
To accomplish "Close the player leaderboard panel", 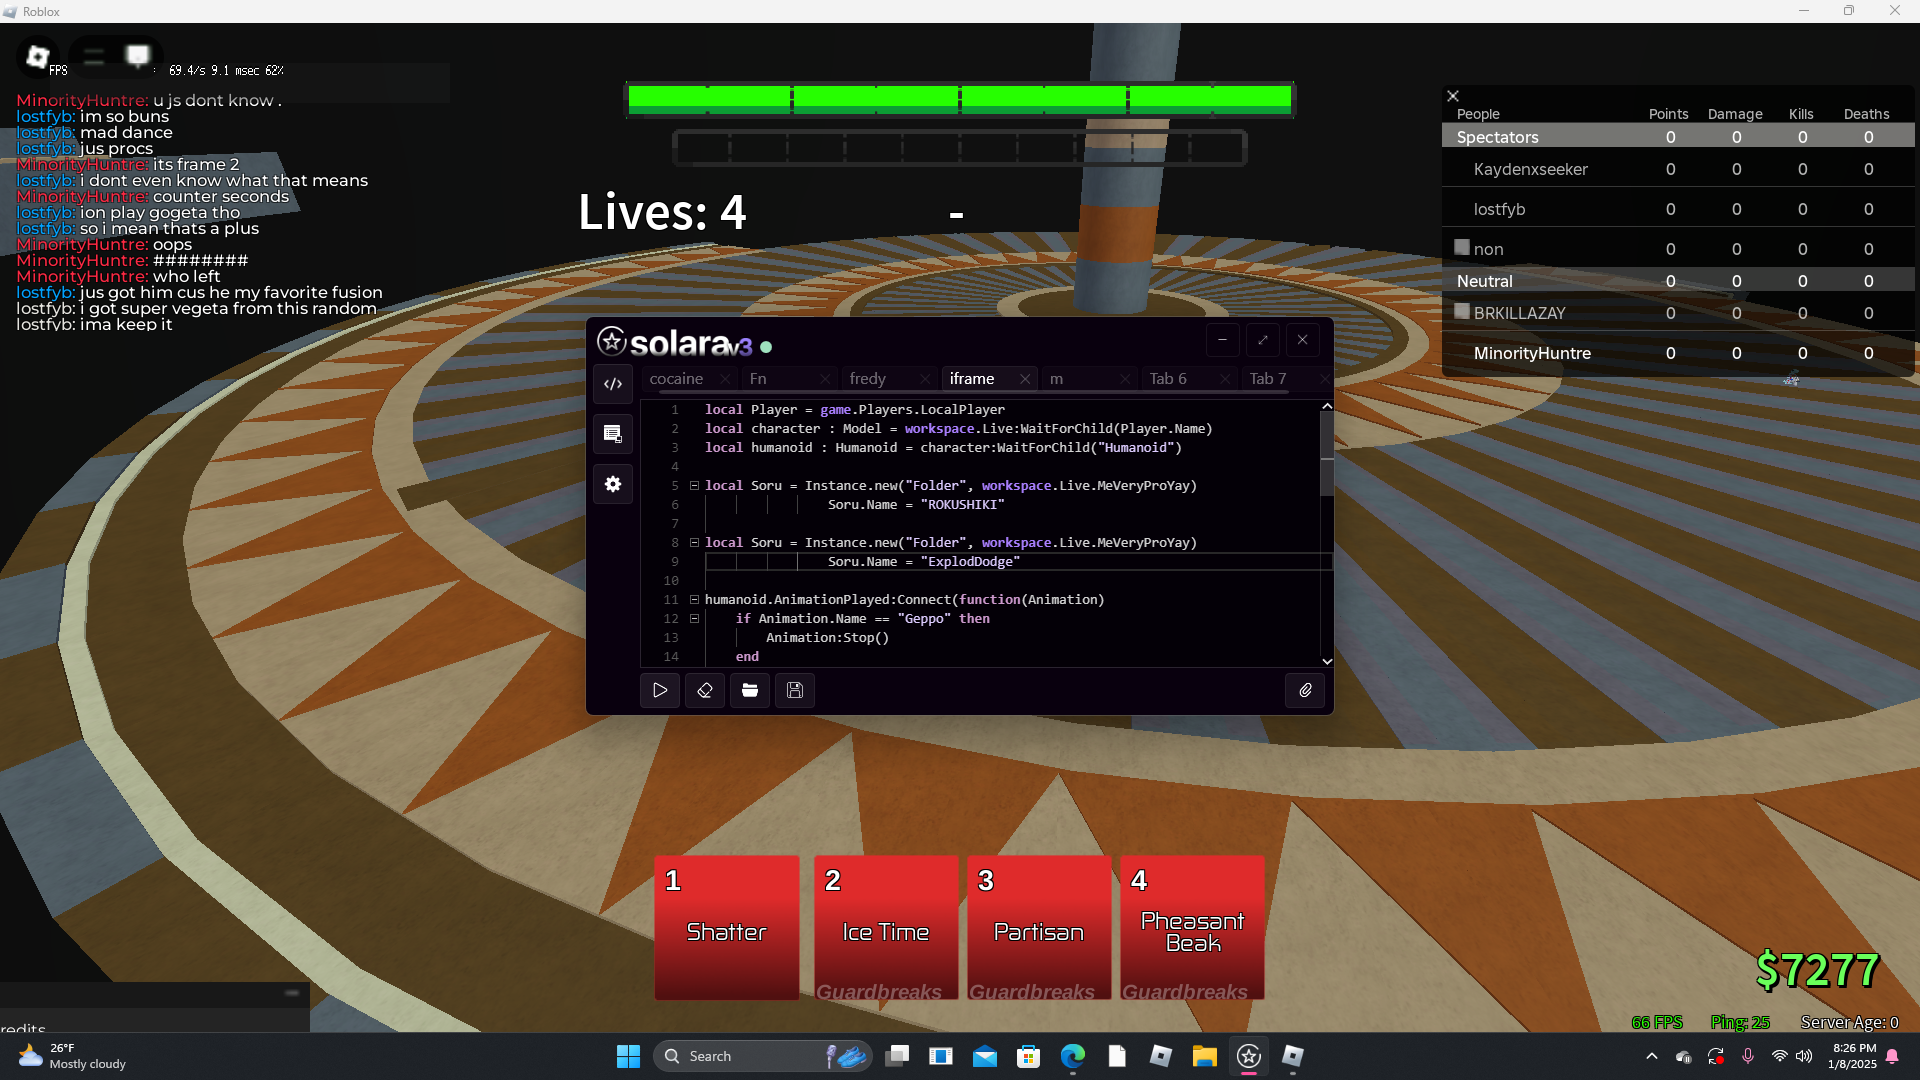I will point(1453,96).
